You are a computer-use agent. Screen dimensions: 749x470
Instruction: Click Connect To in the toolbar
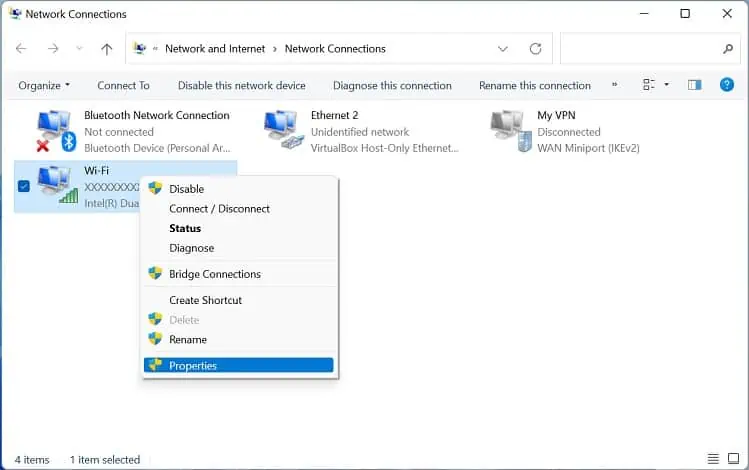123,85
